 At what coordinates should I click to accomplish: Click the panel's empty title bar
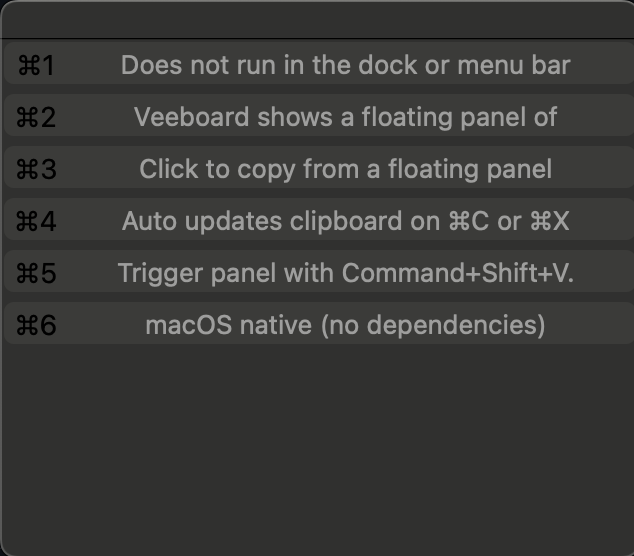pos(318,20)
